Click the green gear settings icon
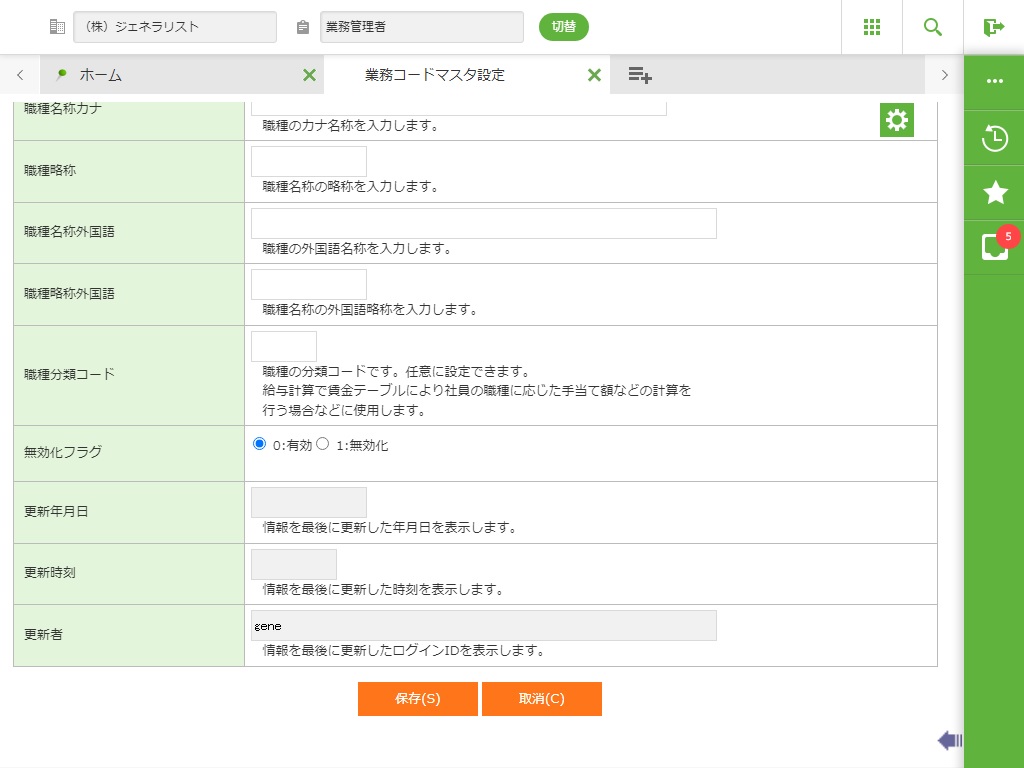The image size is (1024, 768). pyautogui.click(x=896, y=120)
